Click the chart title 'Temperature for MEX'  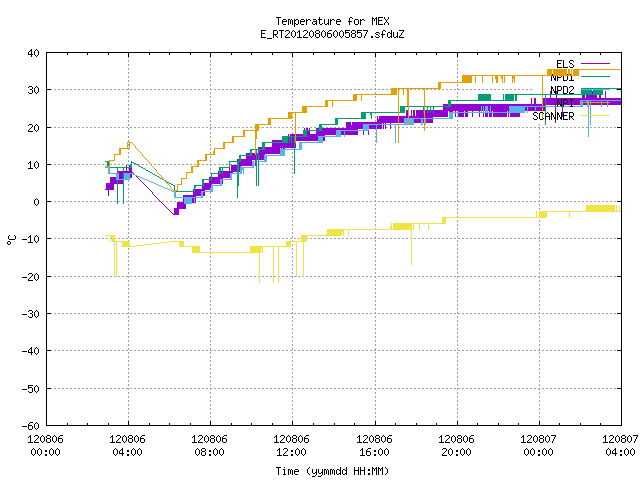[x=332, y=21]
